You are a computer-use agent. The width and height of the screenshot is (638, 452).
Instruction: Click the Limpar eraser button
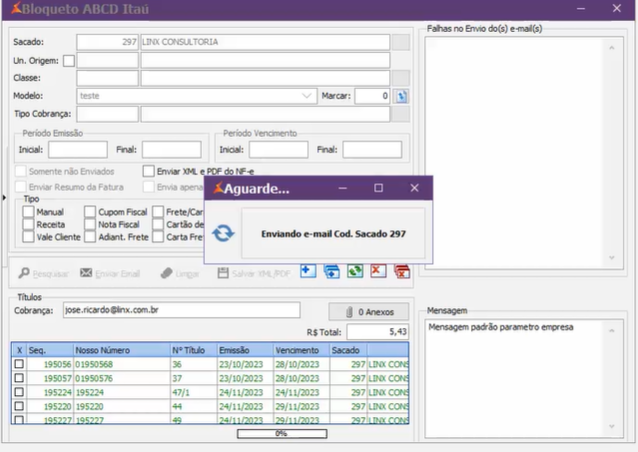pyautogui.click(x=180, y=273)
